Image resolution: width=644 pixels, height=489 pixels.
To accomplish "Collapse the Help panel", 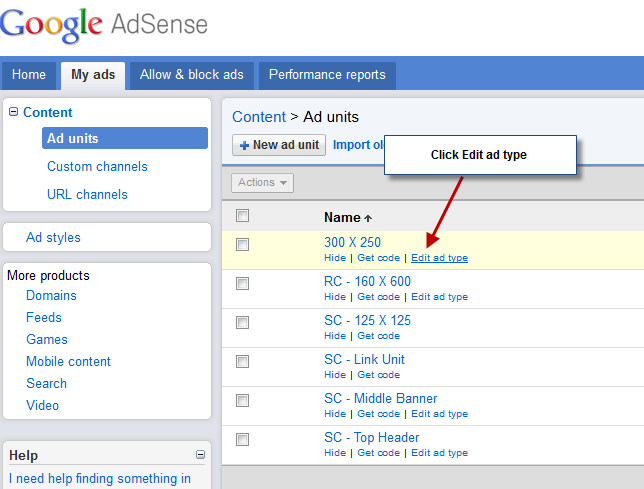I will coord(200,455).
